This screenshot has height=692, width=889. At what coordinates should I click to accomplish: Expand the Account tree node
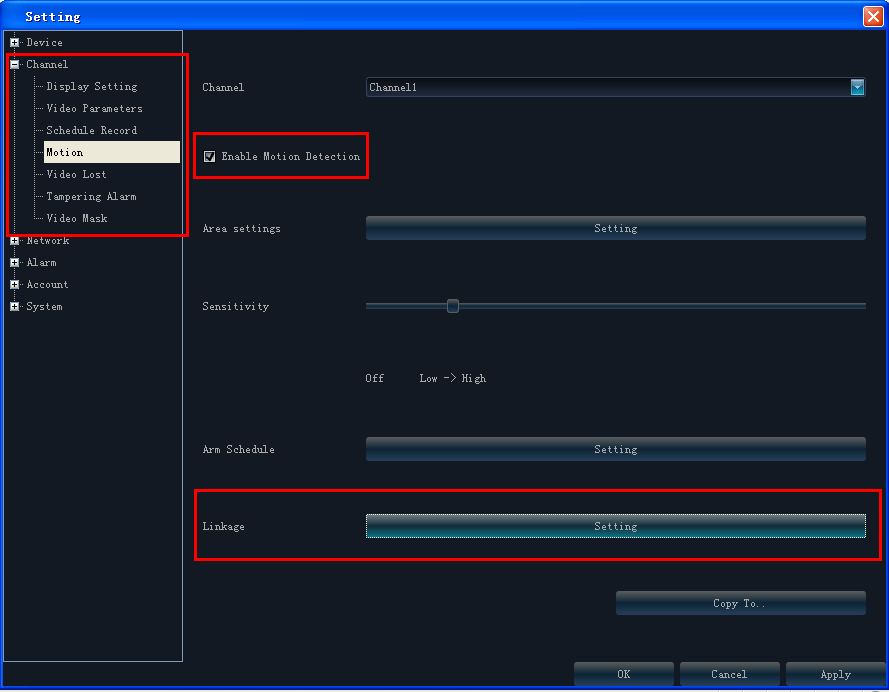coord(15,285)
